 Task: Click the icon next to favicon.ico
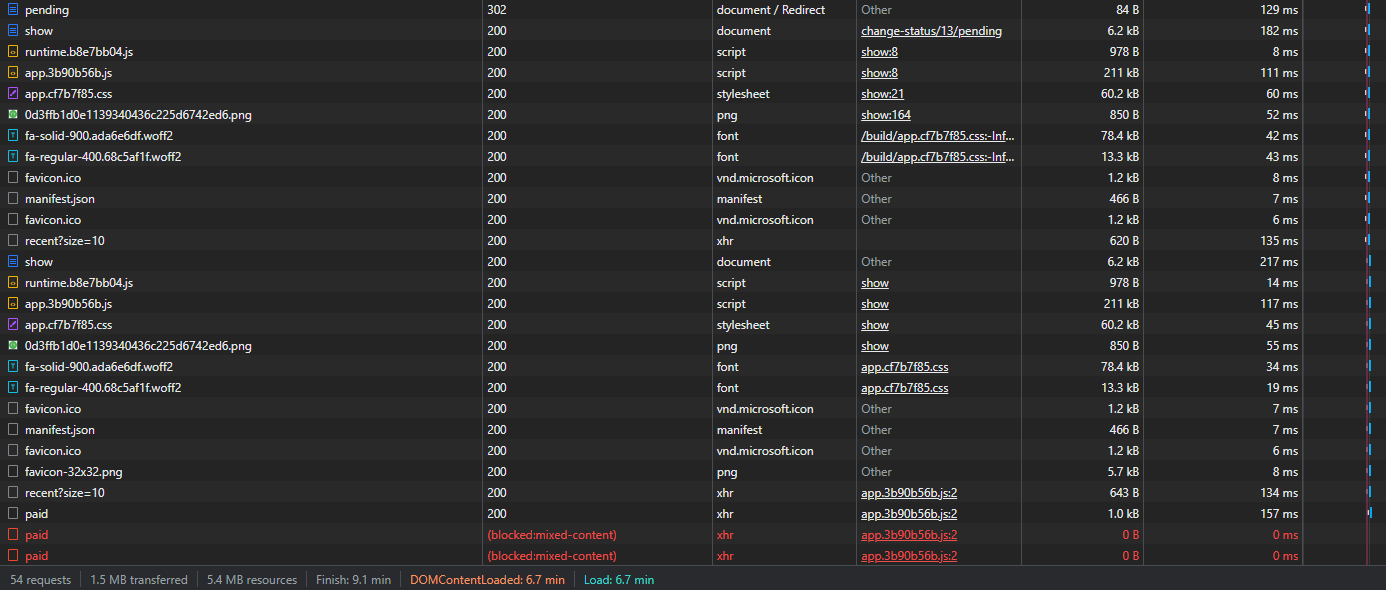tap(14, 177)
